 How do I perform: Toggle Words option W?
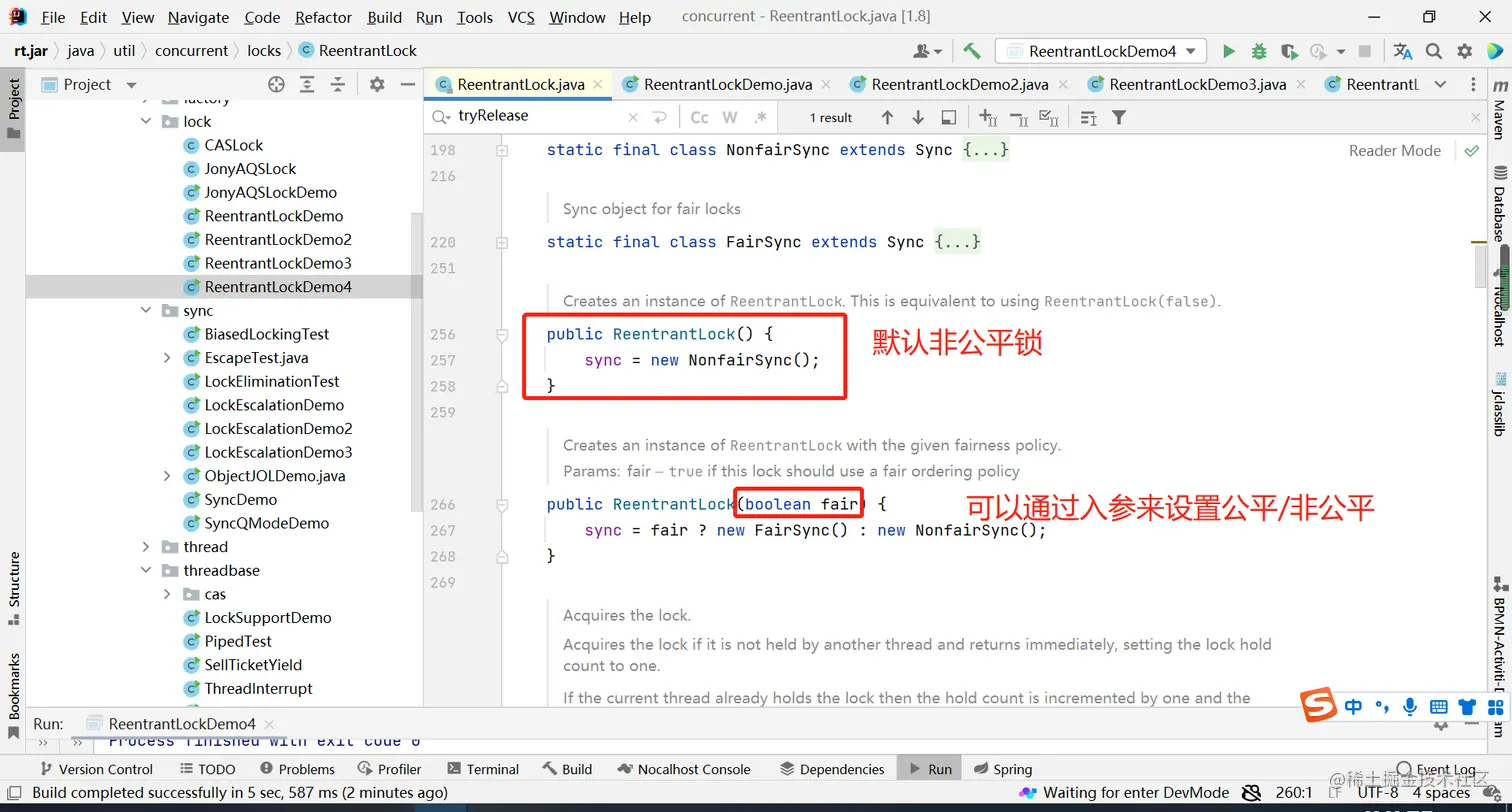coord(730,117)
